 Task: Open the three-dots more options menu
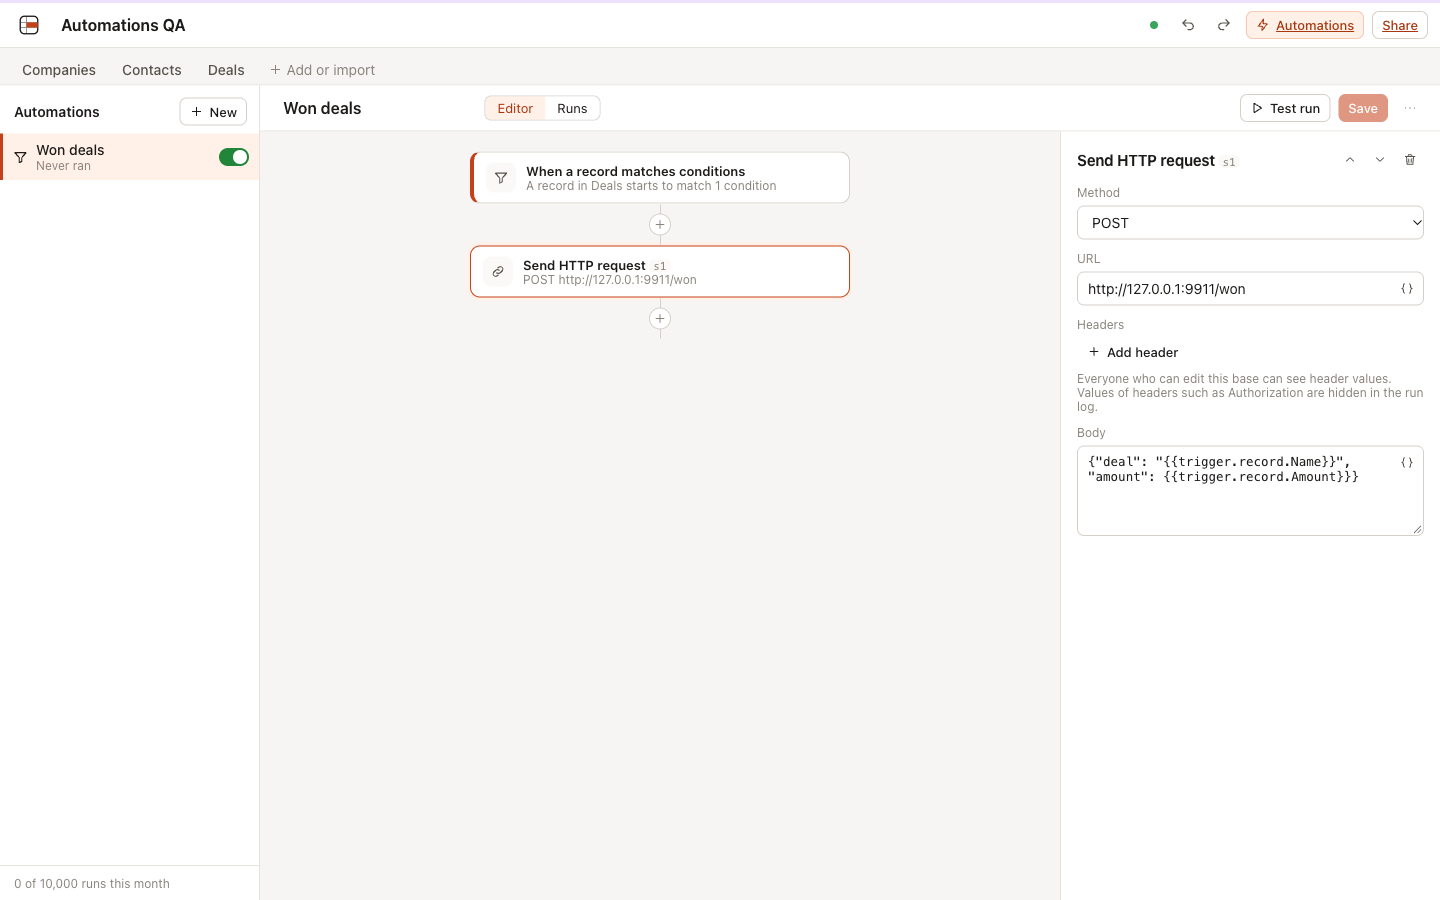tap(1410, 108)
